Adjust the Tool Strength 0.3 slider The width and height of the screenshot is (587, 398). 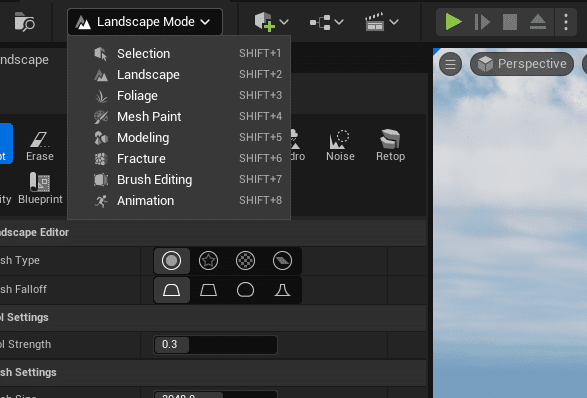[x=215, y=344]
